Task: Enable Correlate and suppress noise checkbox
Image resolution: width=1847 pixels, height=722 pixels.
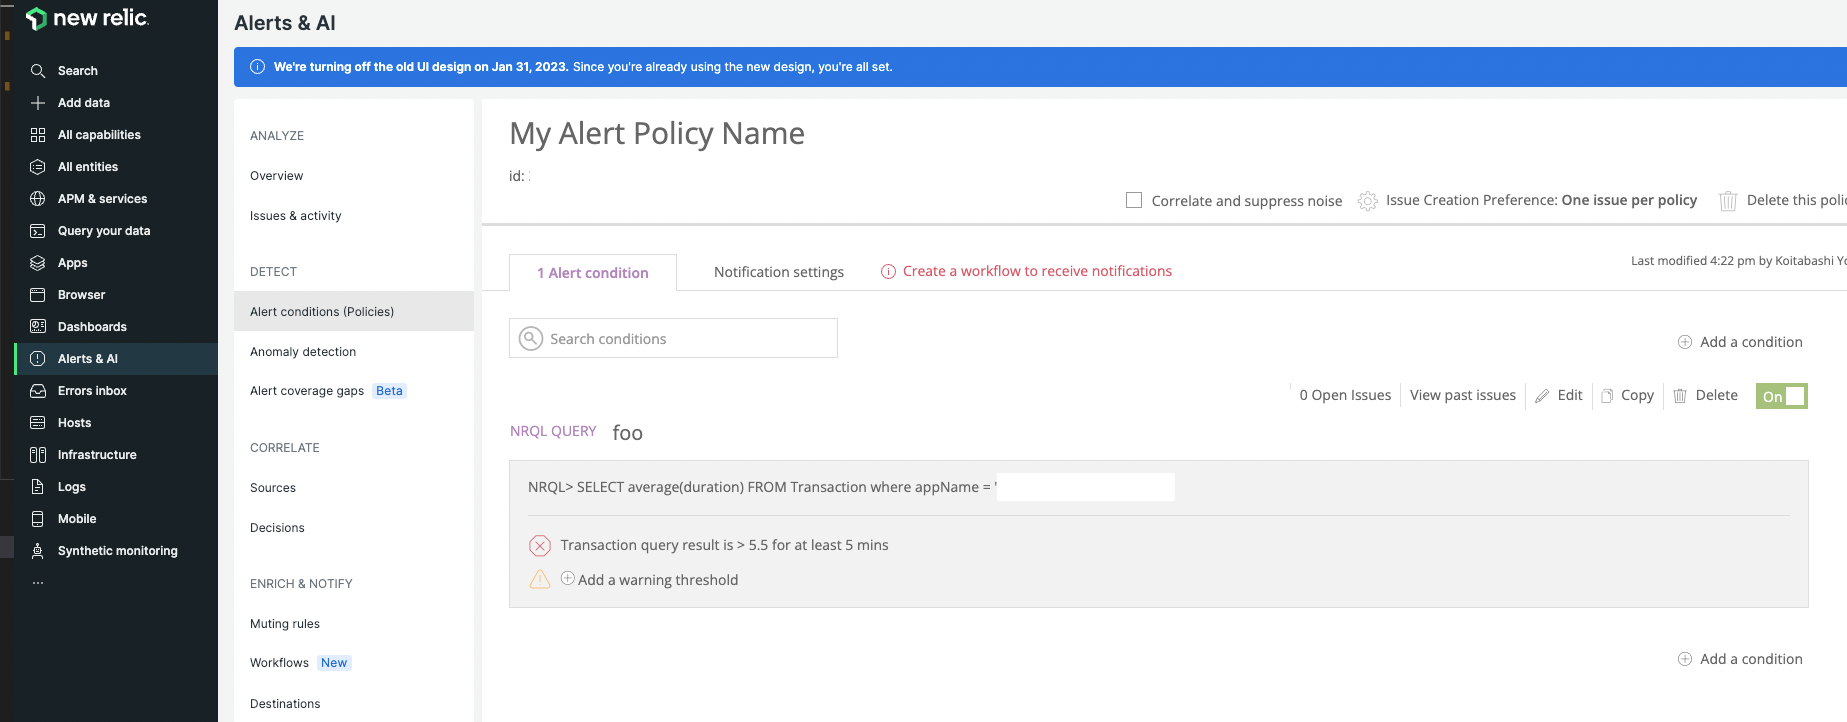Action: tap(1134, 200)
